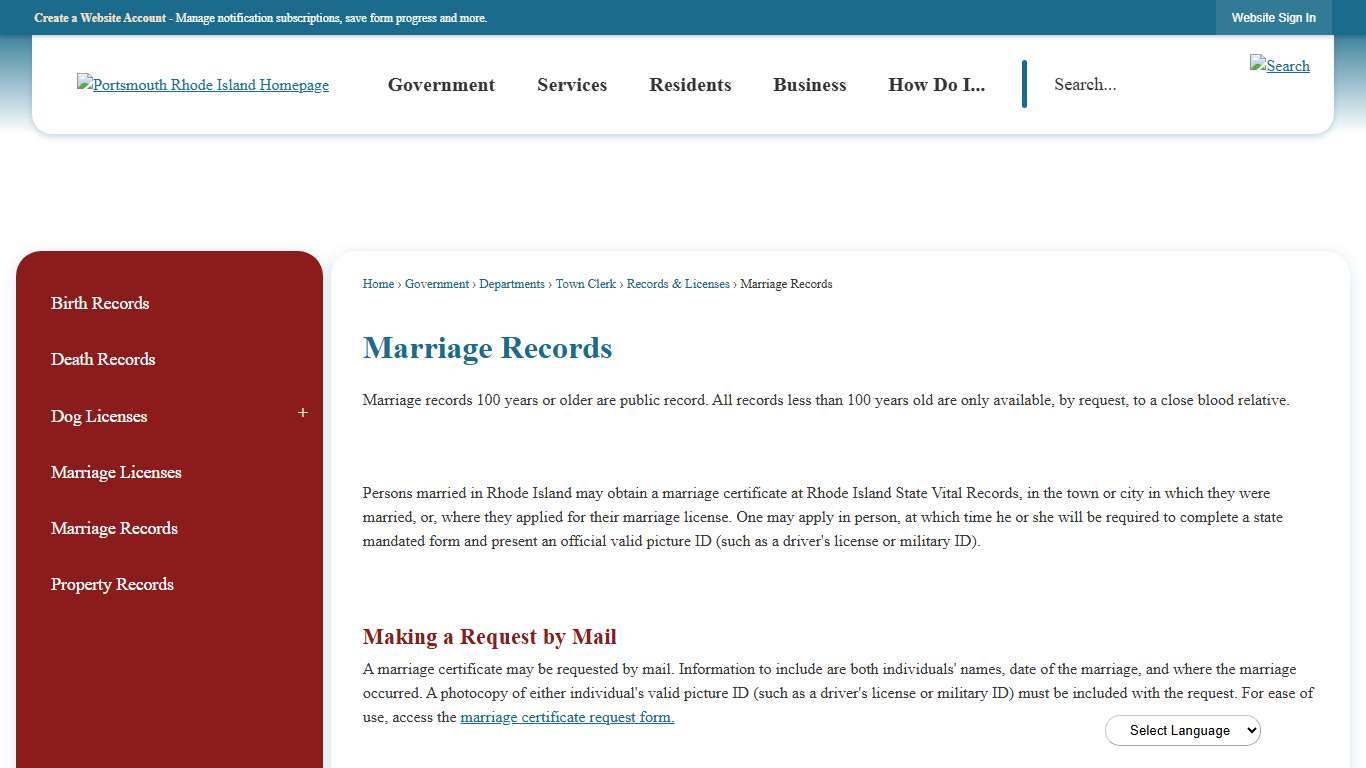Open the How Do I... menu
1366x768 pixels.
click(936, 85)
